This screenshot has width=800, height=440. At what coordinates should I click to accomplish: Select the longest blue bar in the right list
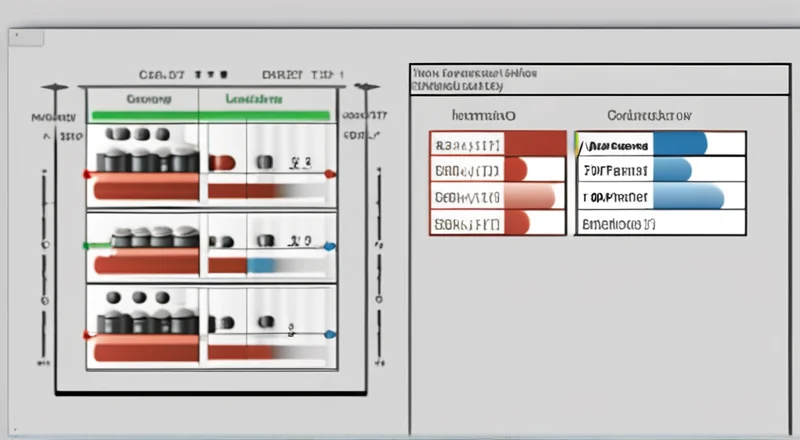(660, 196)
